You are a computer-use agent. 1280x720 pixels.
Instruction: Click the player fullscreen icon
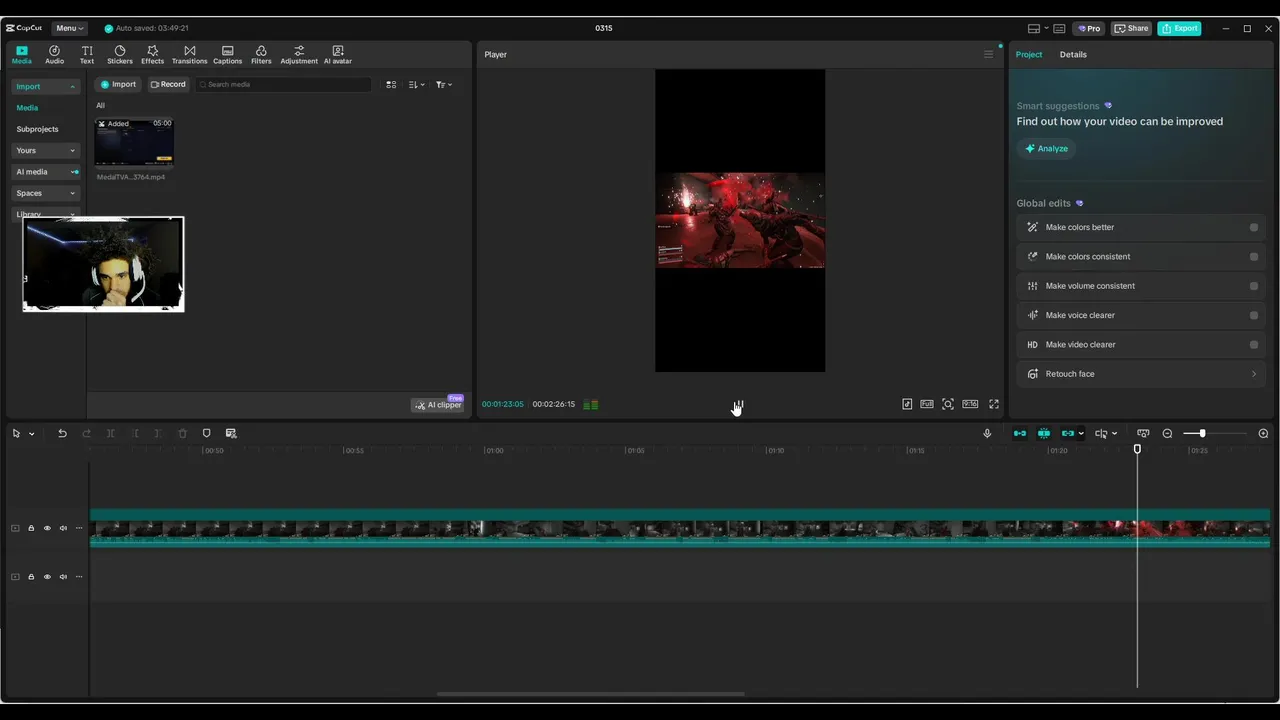coord(994,404)
